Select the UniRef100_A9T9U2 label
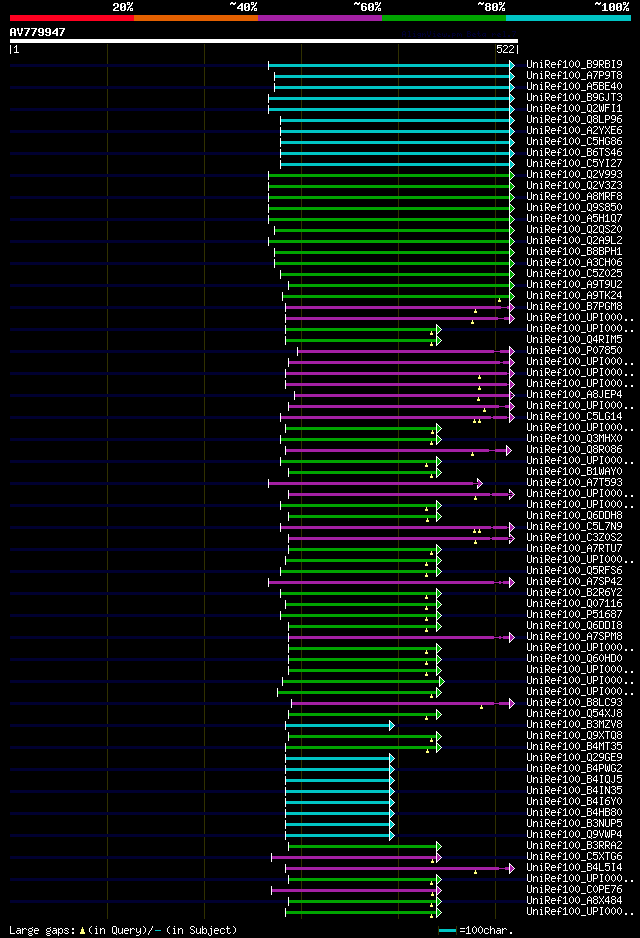640x938 pixels. (574, 285)
